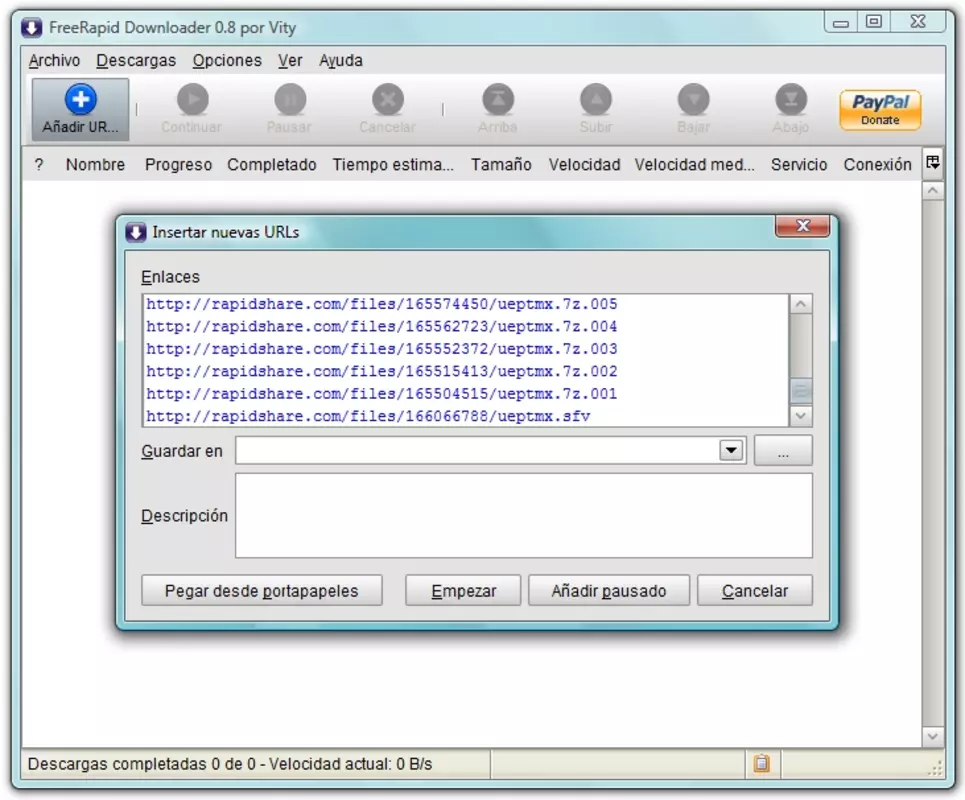Click the Añadir pausado button
Screen dimensions: 965x800
(x=609, y=591)
